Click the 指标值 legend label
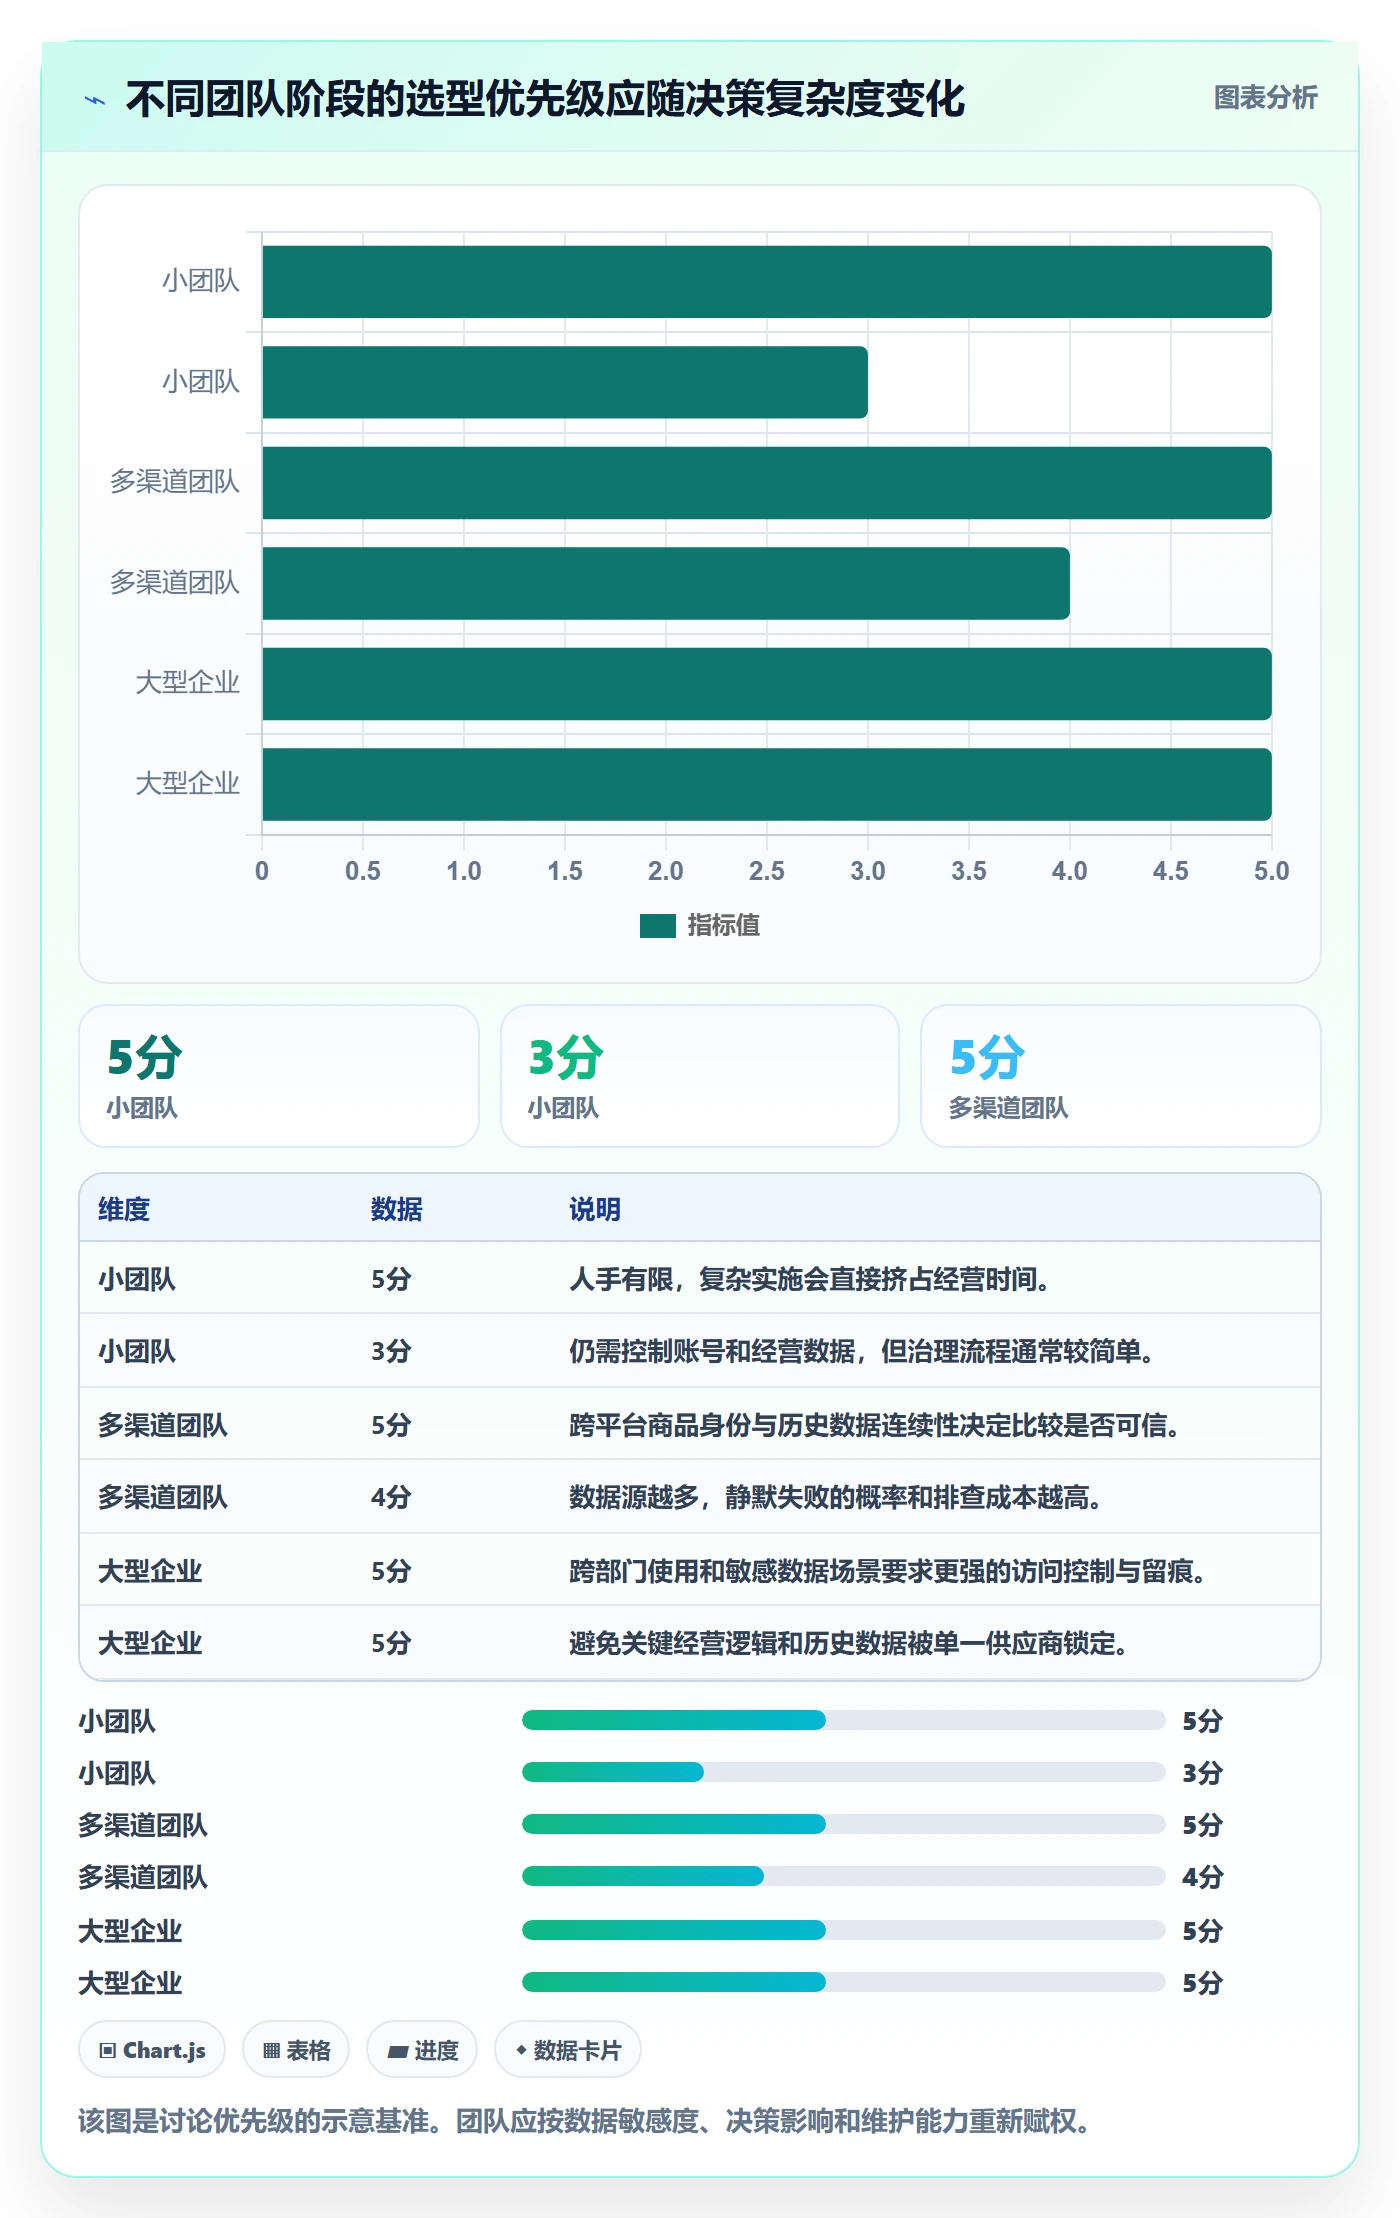The width and height of the screenshot is (1400, 2218). (723, 926)
